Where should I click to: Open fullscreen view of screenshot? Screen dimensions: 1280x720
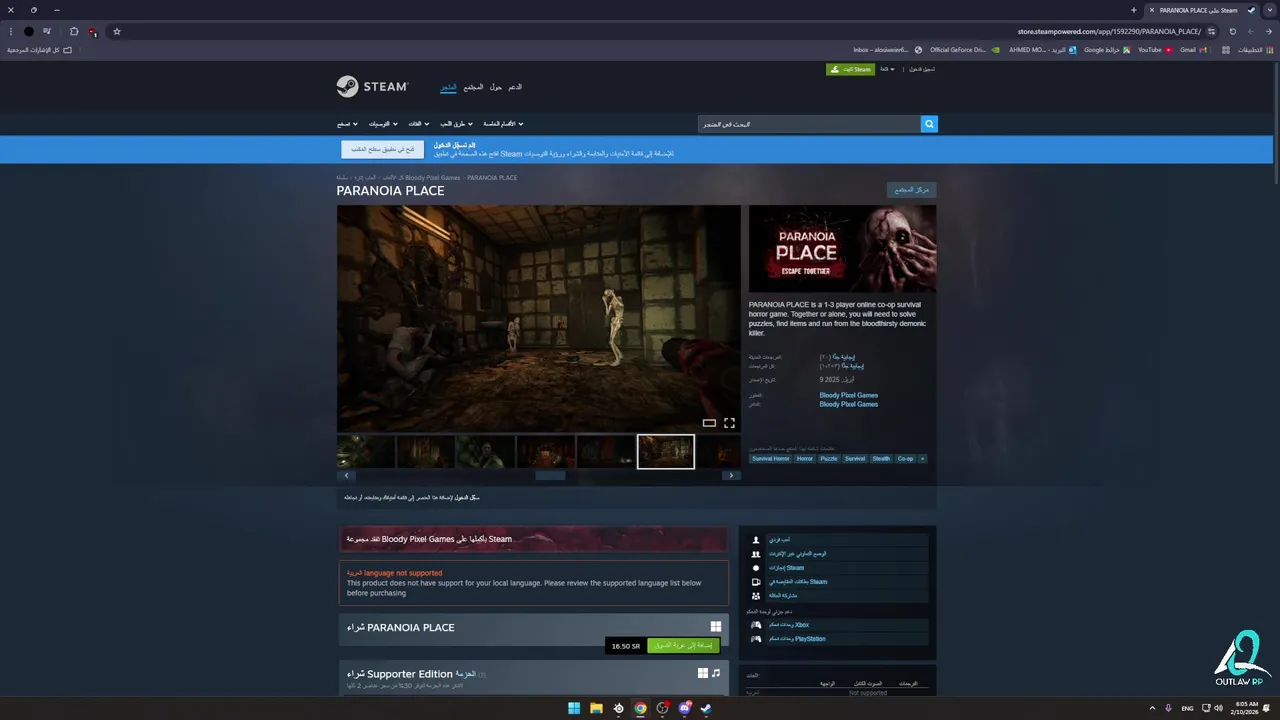pyautogui.click(x=729, y=423)
